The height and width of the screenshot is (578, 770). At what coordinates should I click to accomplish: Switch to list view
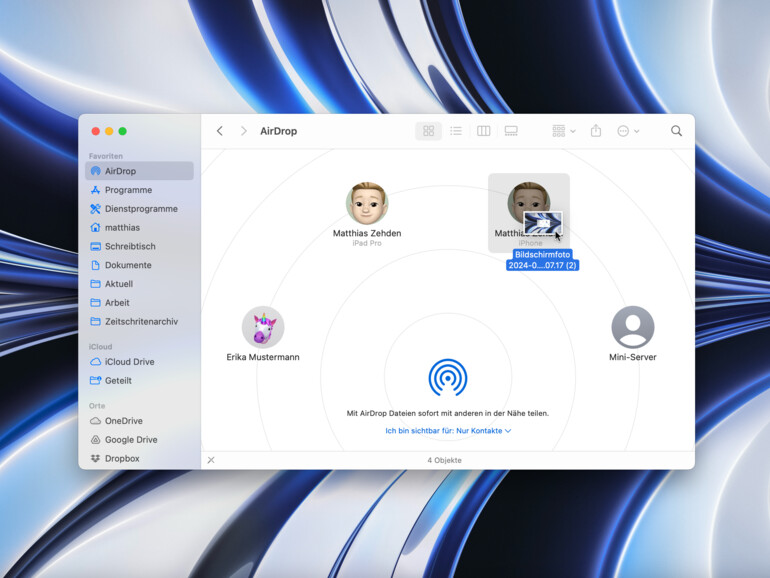tap(456, 131)
